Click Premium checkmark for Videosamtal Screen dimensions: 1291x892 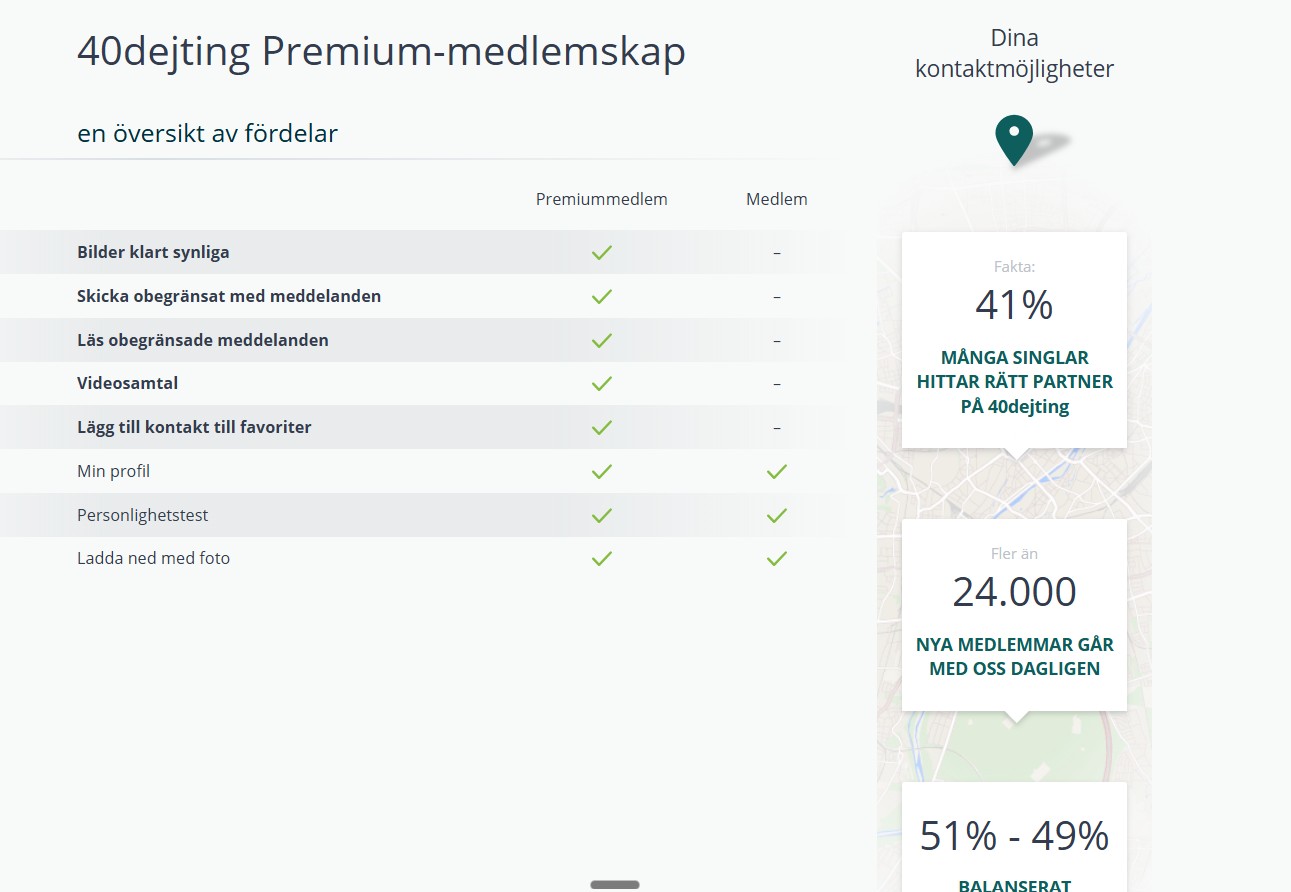coord(601,384)
